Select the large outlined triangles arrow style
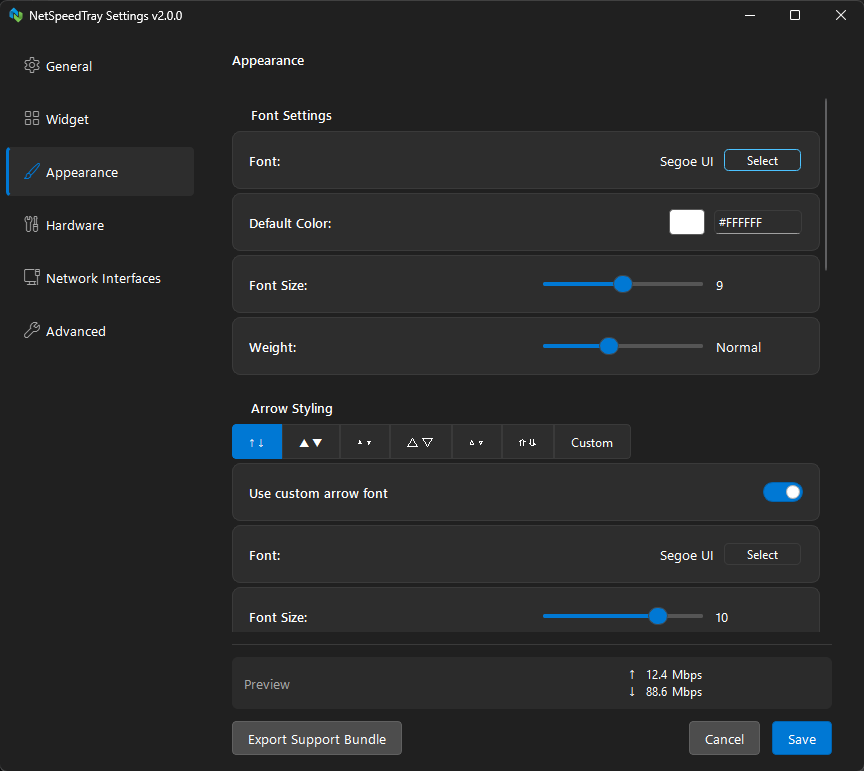 click(420, 442)
